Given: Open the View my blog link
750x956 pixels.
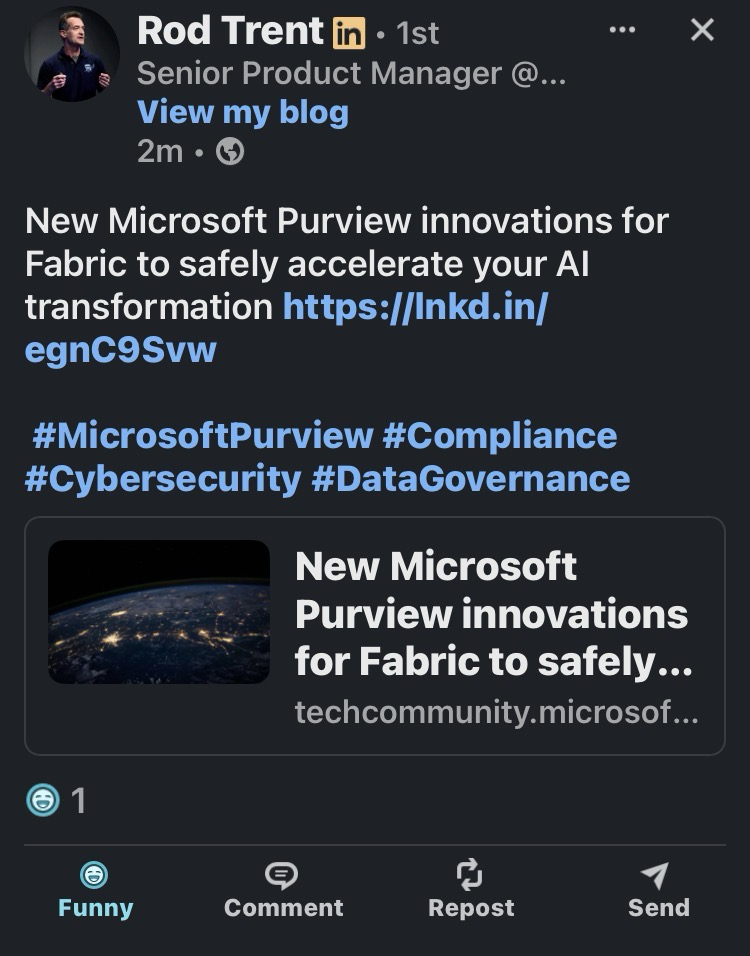Looking at the screenshot, I should (x=242, y=112).
